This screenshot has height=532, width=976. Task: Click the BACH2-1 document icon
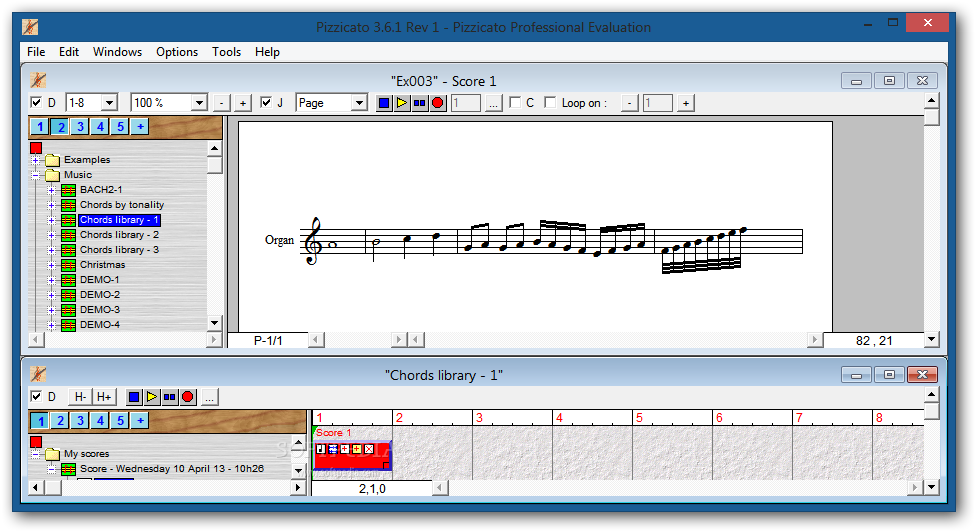coord(68,190)
